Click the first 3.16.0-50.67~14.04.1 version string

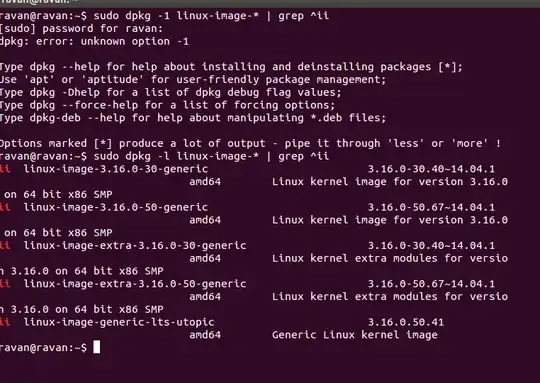tap(431, 207)
